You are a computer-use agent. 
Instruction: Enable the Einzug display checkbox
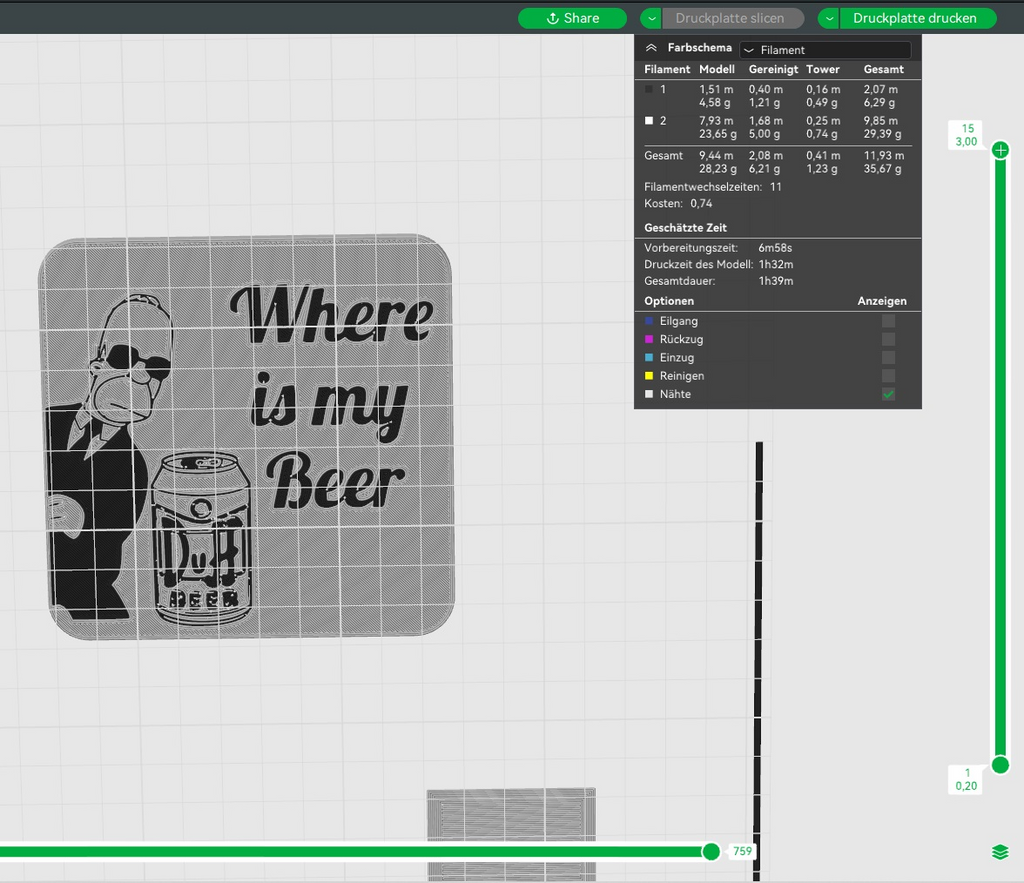(x=888, y=357)
